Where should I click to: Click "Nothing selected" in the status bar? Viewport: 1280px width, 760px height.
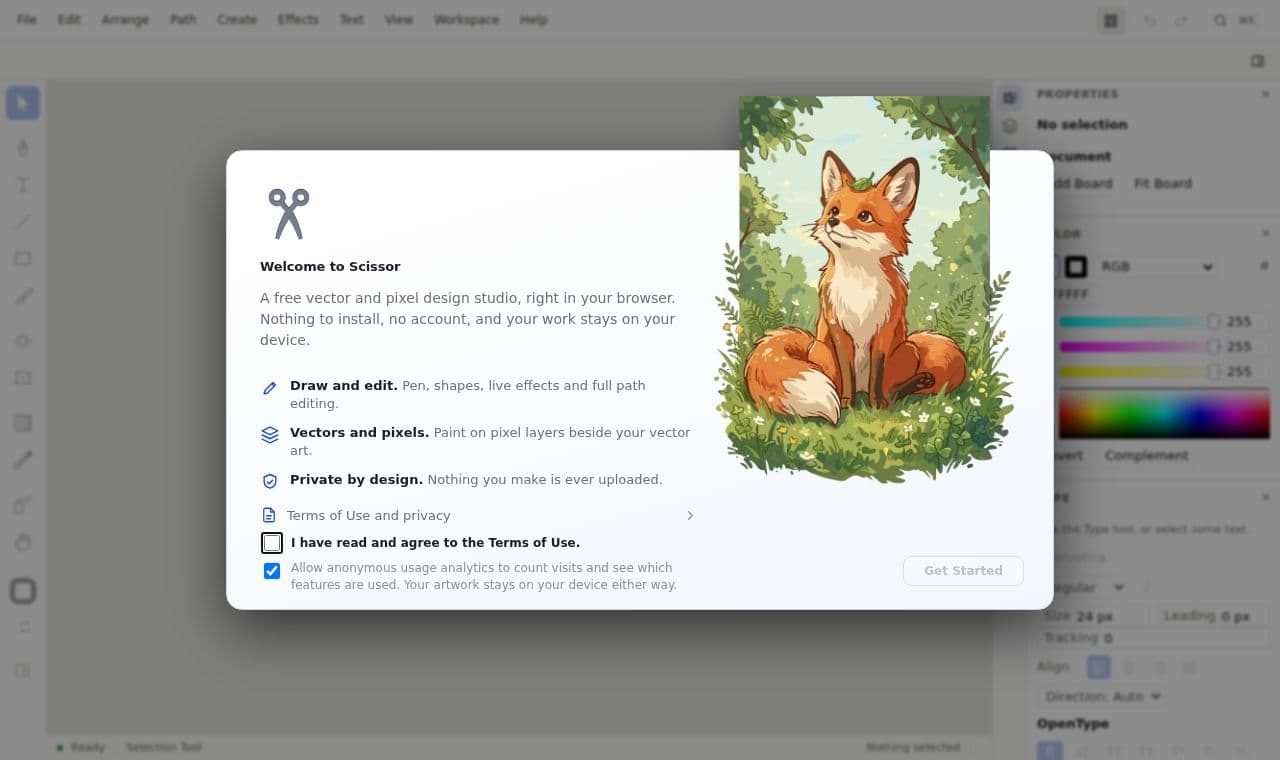coord(913,747)
